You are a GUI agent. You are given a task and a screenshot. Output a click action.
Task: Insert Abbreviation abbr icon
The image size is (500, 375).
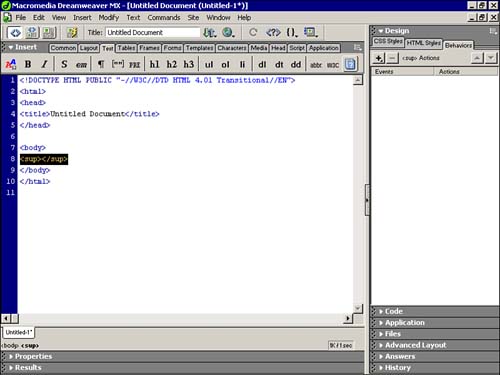coord(316,65)
